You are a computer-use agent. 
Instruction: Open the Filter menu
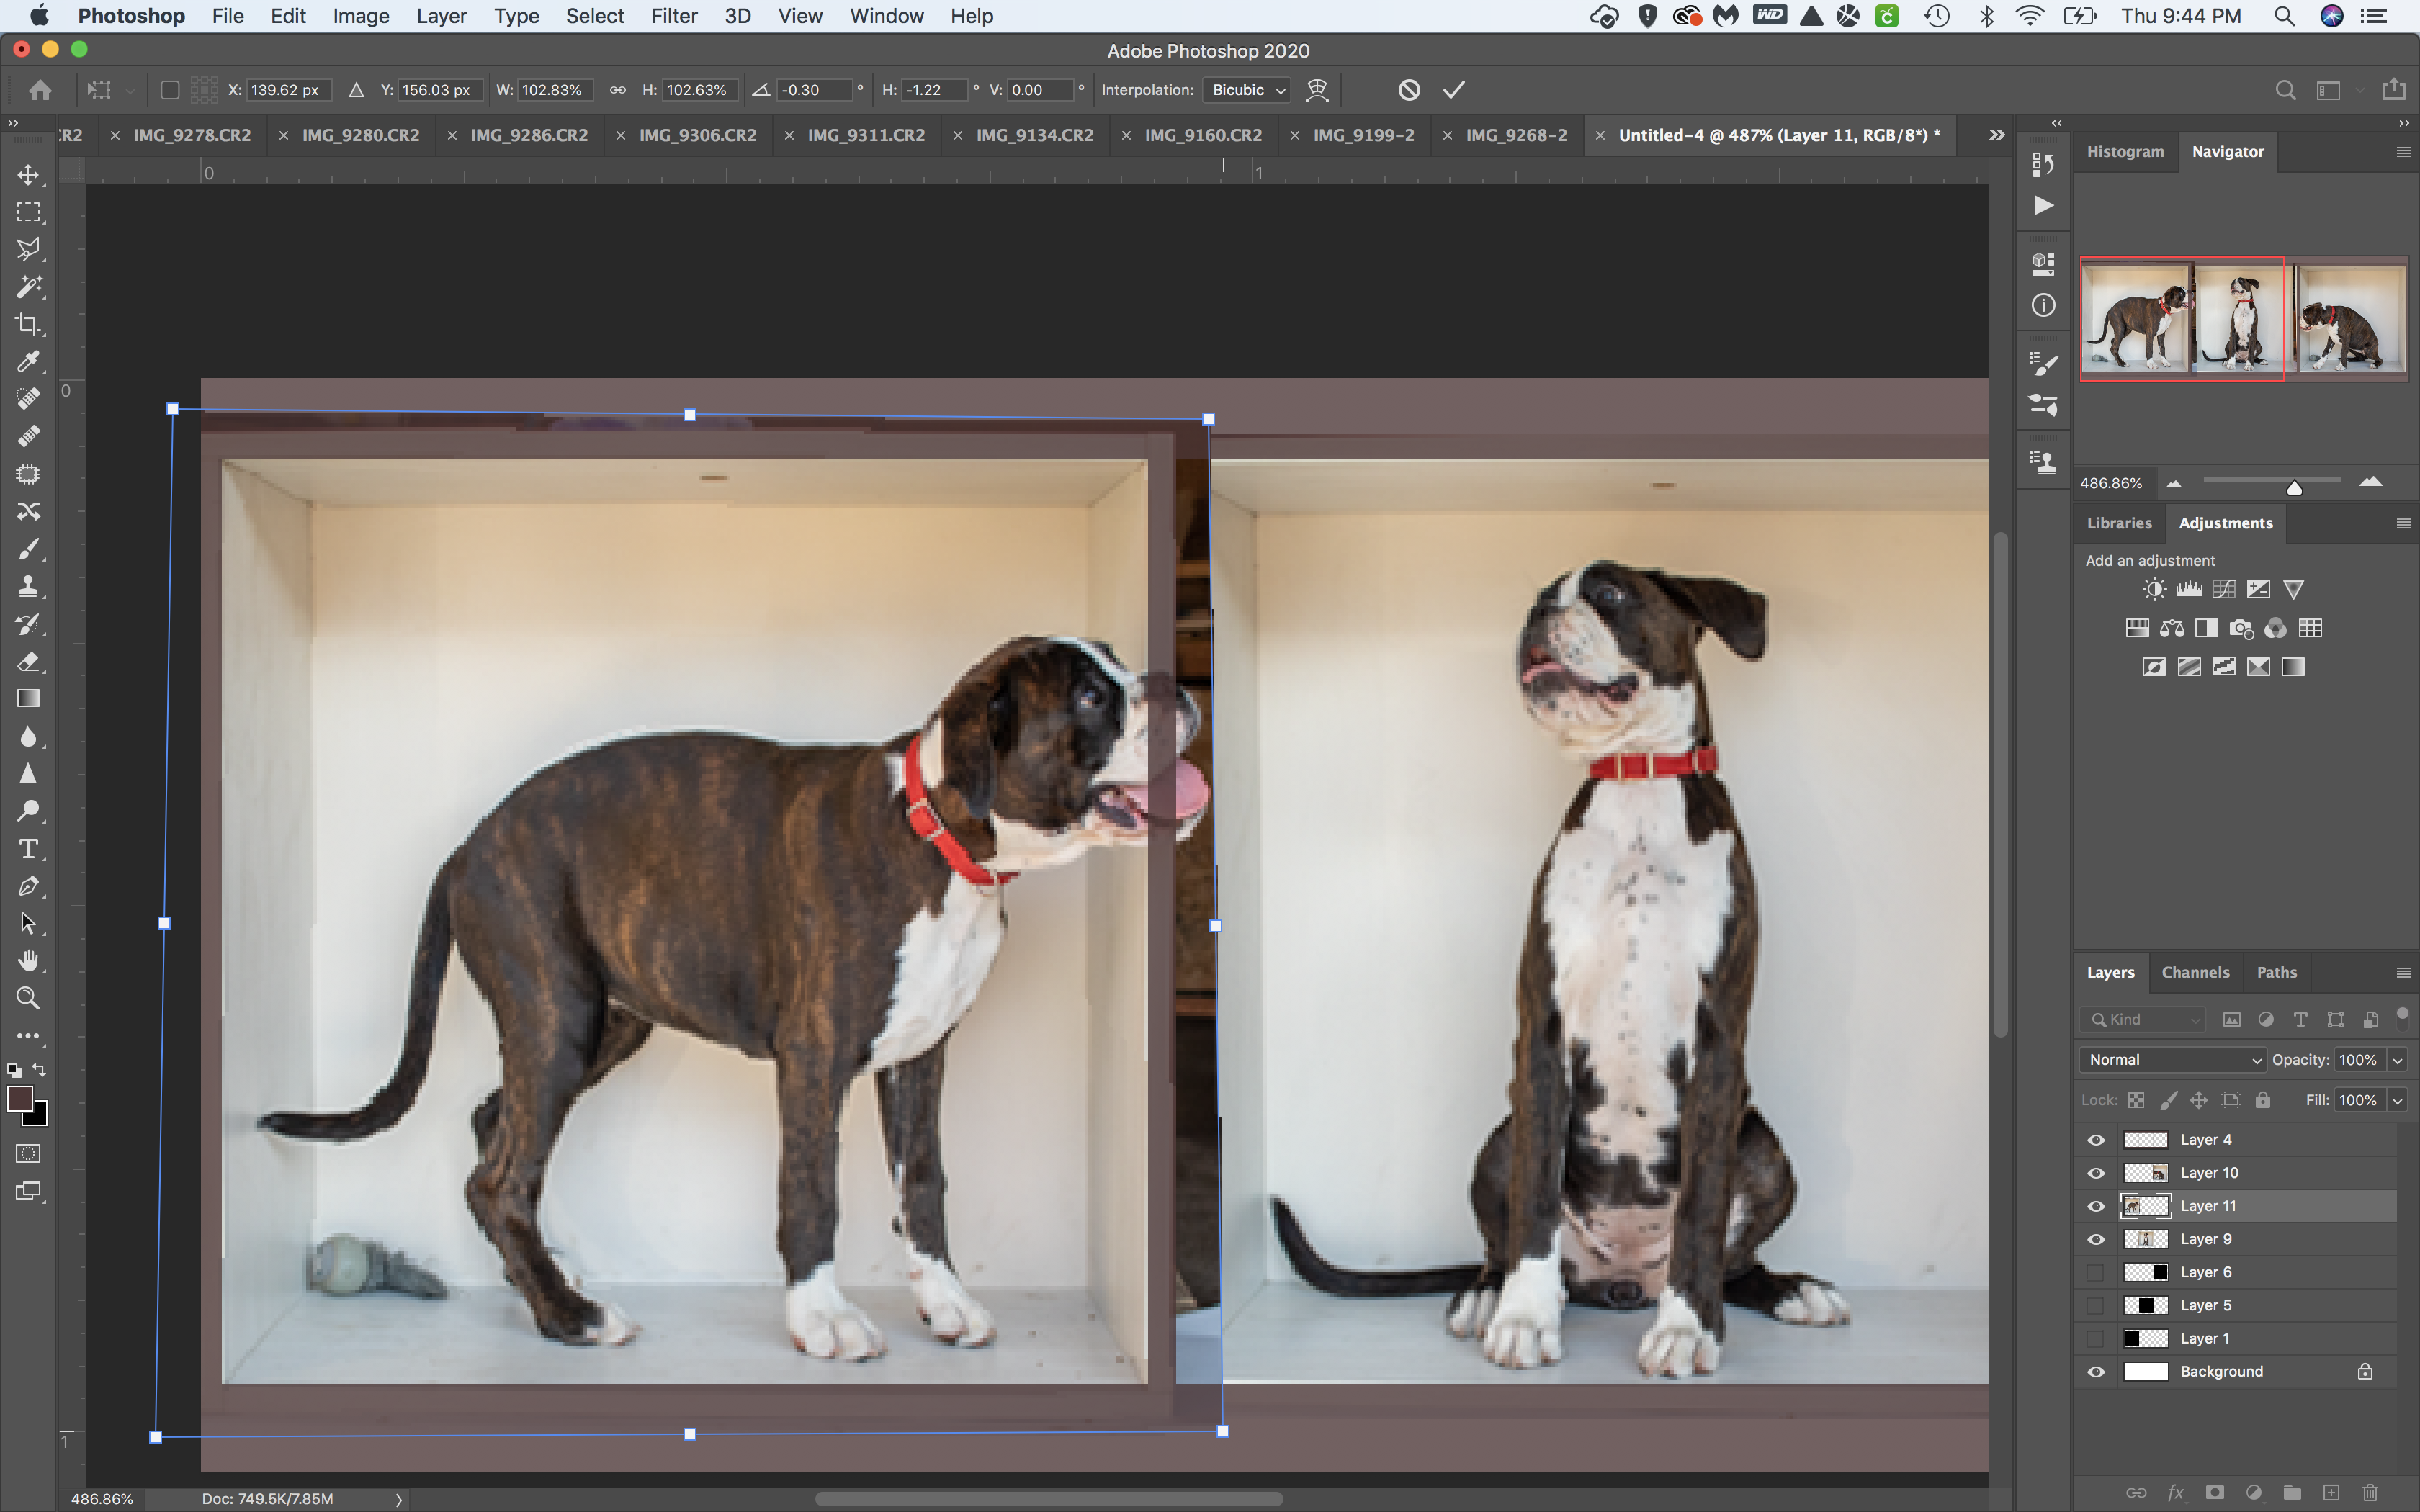click(x=675, y=16)
